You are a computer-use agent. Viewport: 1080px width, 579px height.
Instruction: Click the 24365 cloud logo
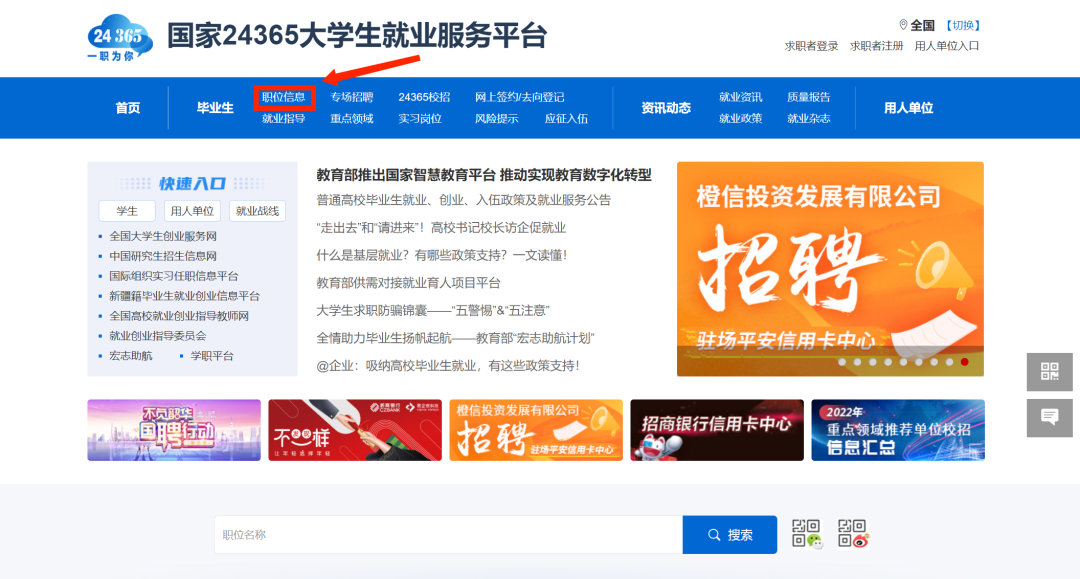point(120,38)
